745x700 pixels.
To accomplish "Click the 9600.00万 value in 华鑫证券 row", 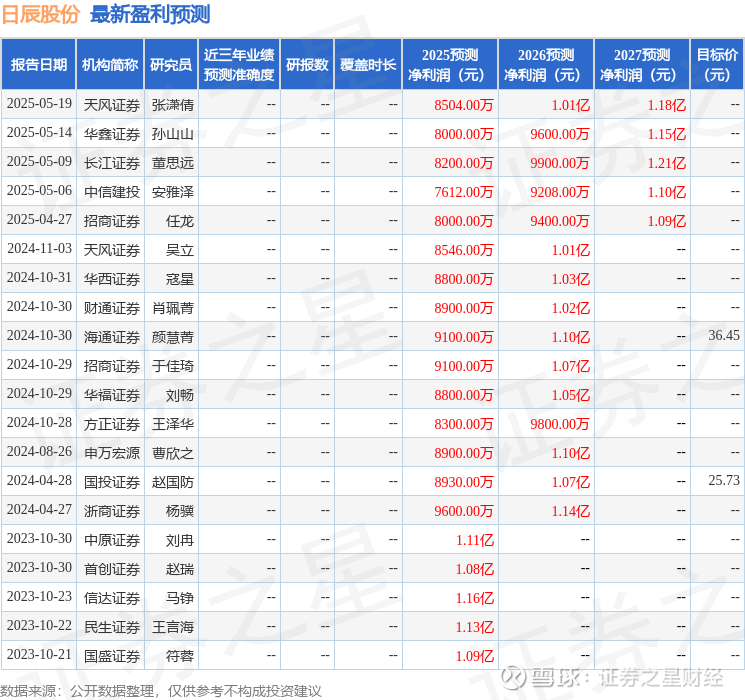I will coord(560,134).
